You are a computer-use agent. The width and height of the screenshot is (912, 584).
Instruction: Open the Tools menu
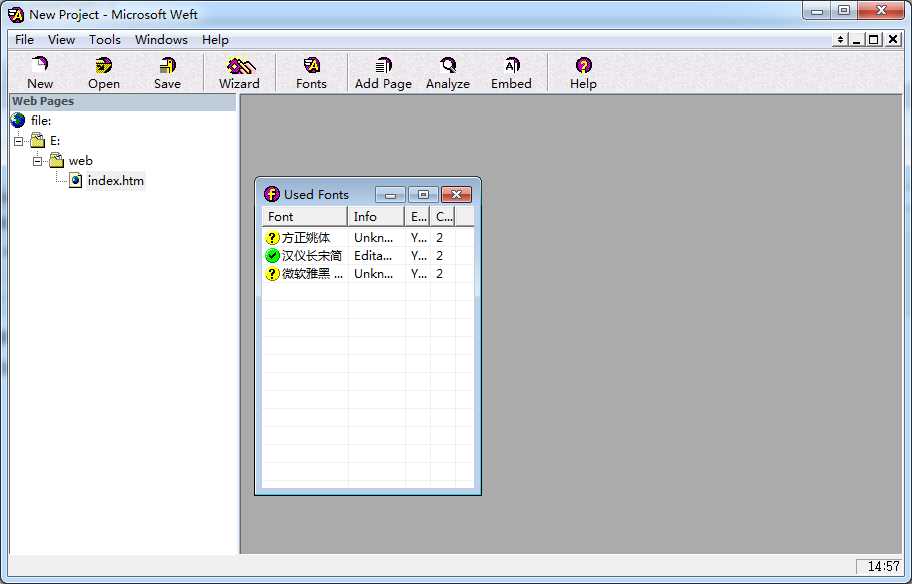click(x=105, y=40)
